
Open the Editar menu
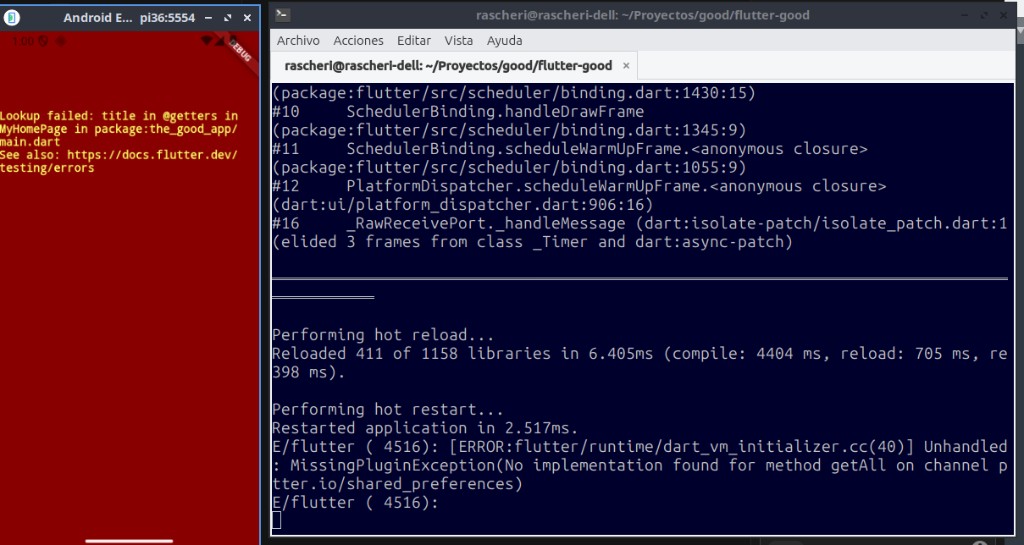point(413,40)
